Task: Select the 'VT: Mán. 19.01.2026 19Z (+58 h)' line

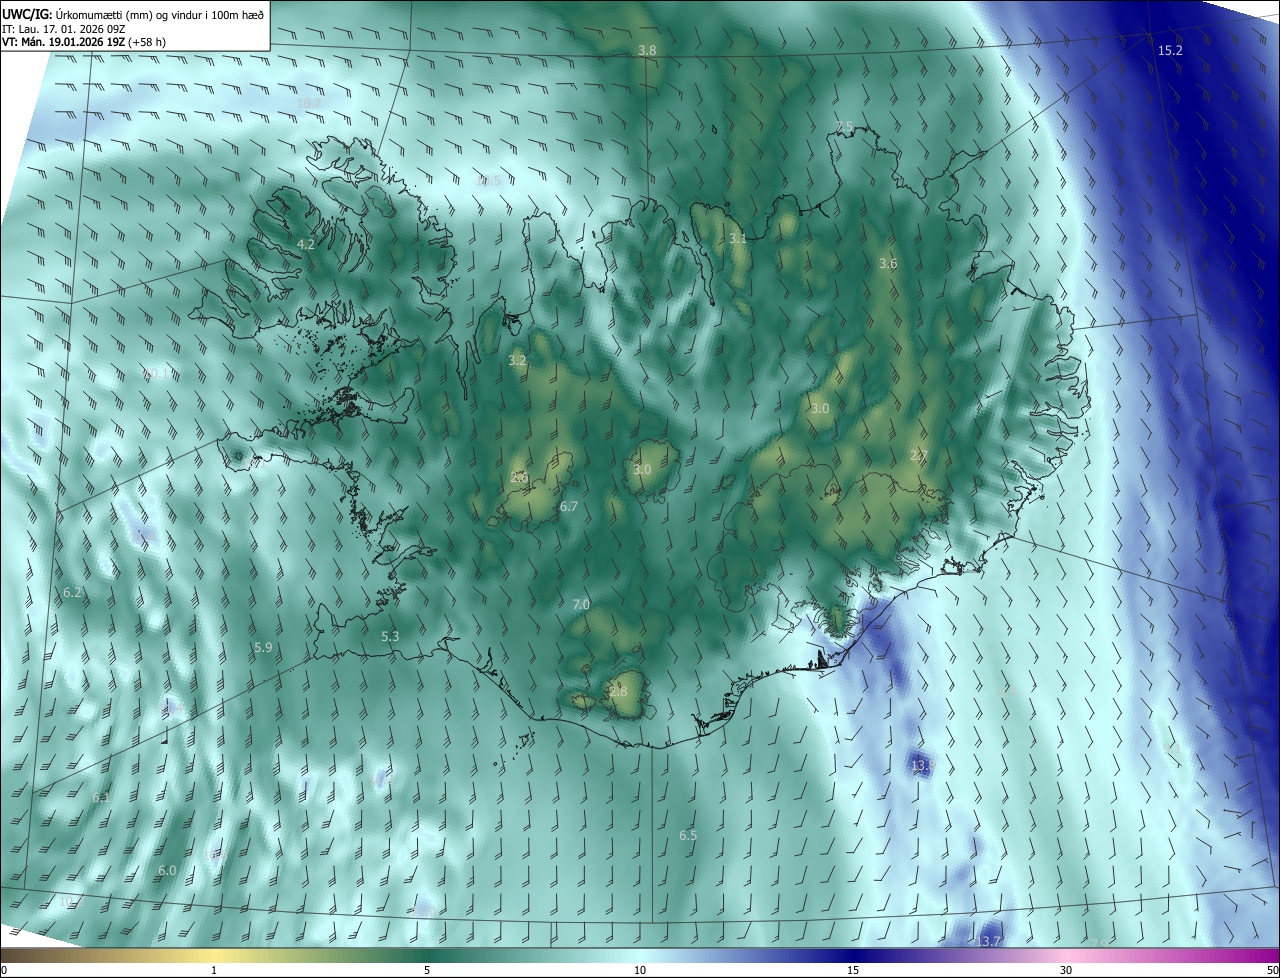Action: click(84, 42)
